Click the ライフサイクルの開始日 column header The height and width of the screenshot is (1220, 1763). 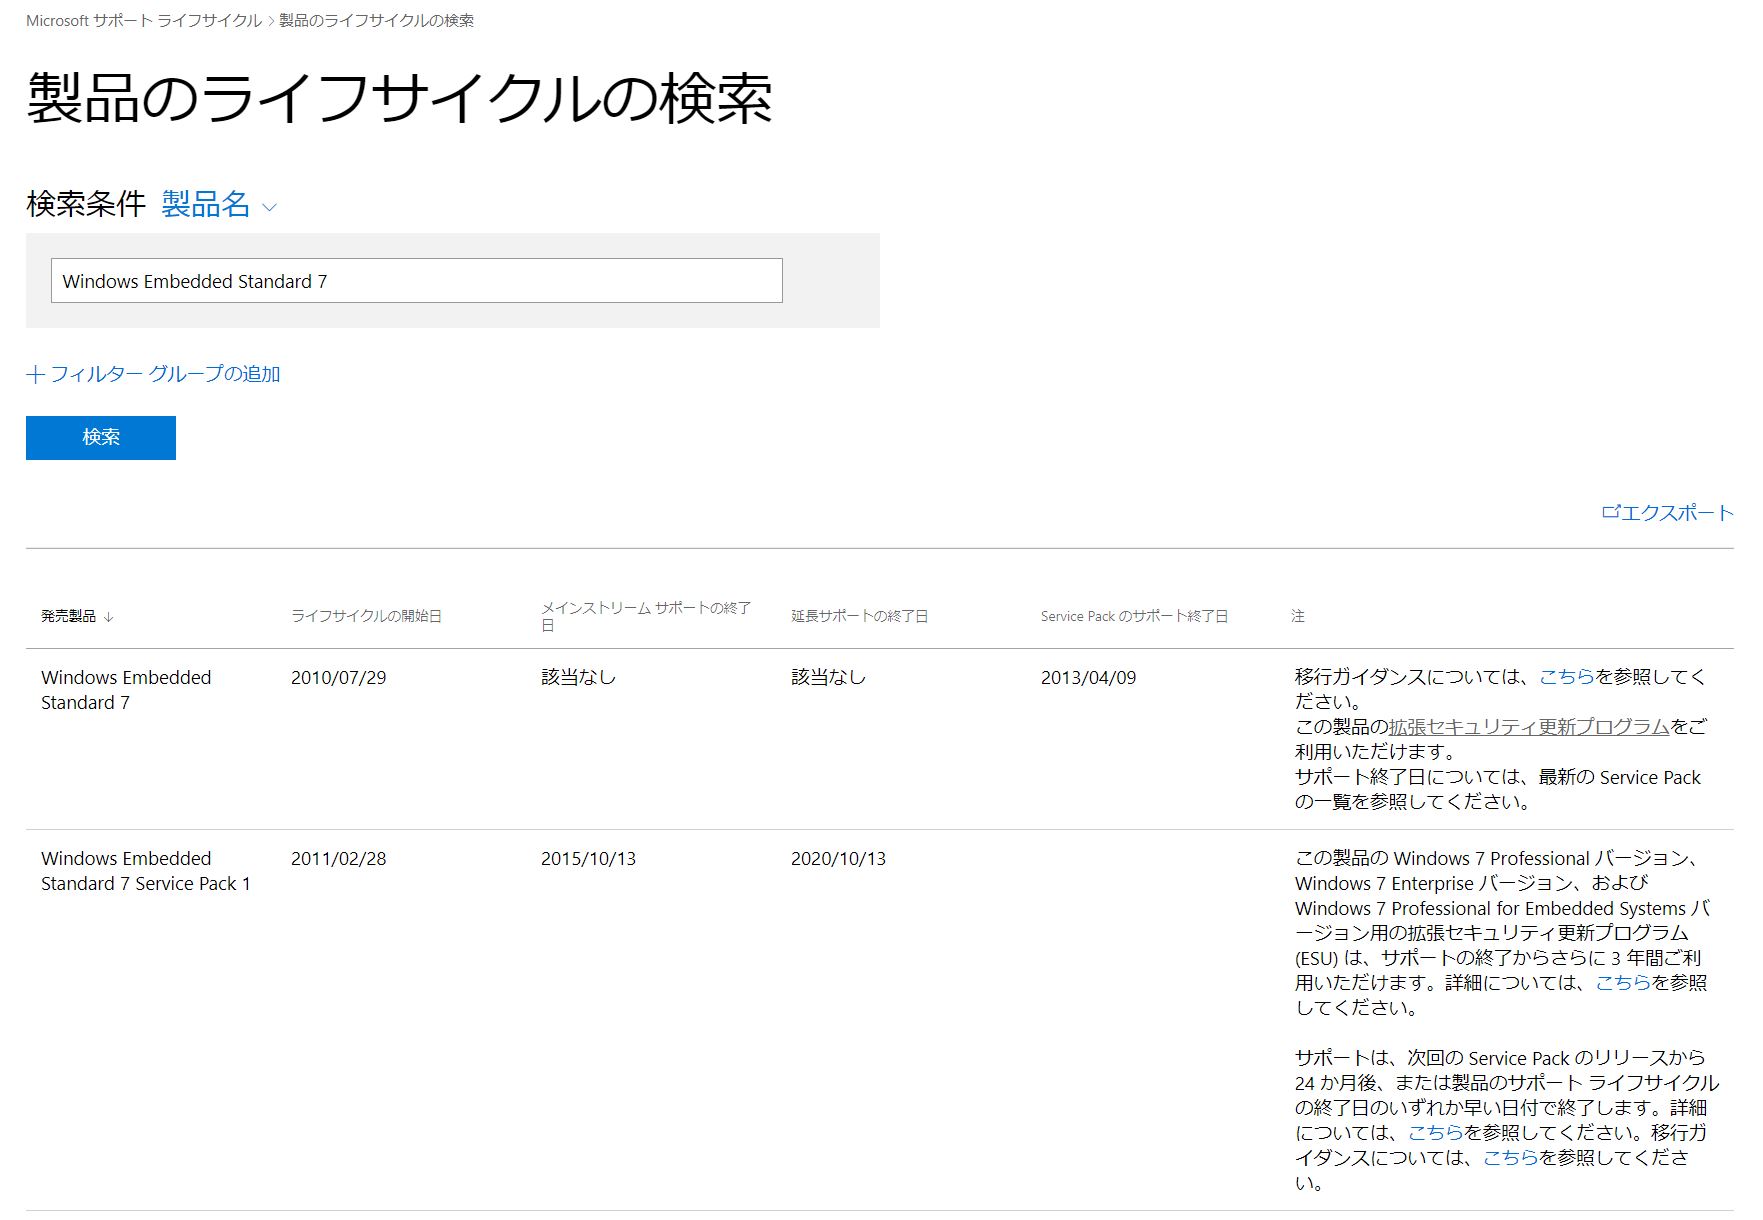point(366,616)
